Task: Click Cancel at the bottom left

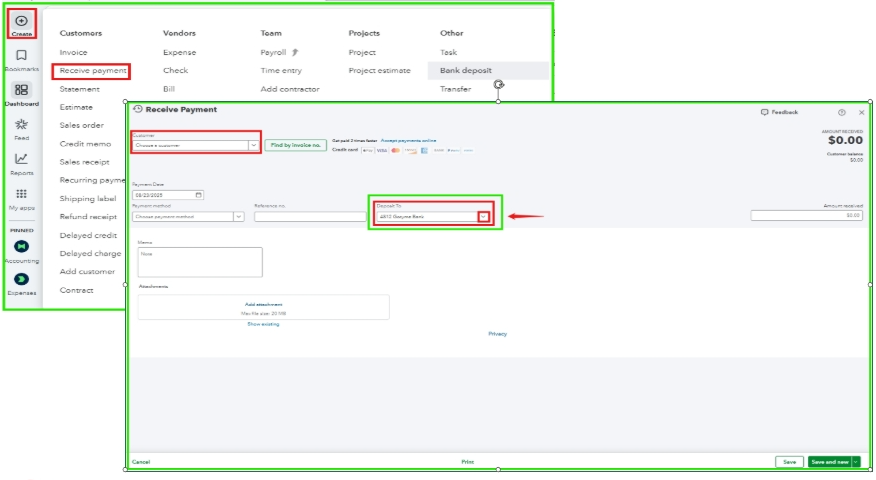Action: pos(141,462)
